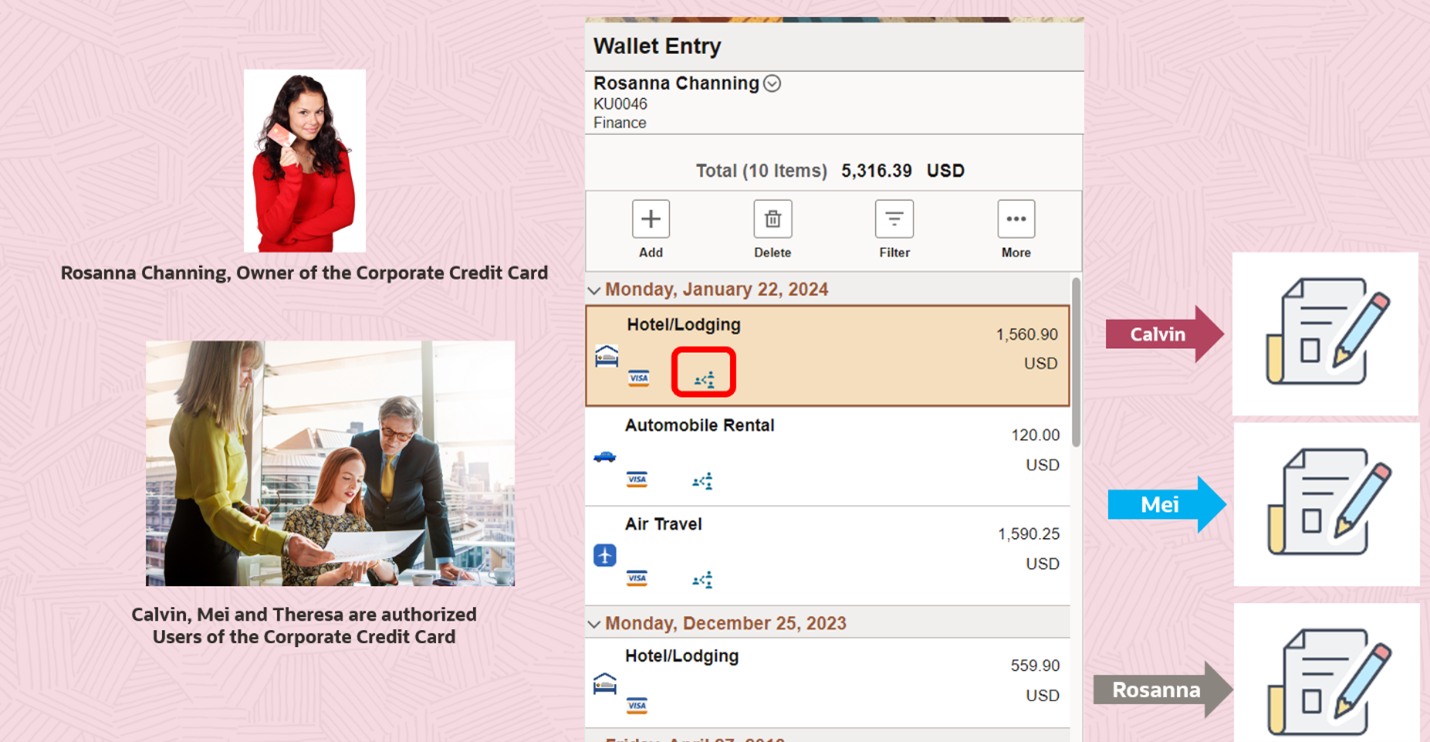Open the highlighted split transaction icon
The height and width of the screenshot is (742, 1430).
(x=703, y=377)
